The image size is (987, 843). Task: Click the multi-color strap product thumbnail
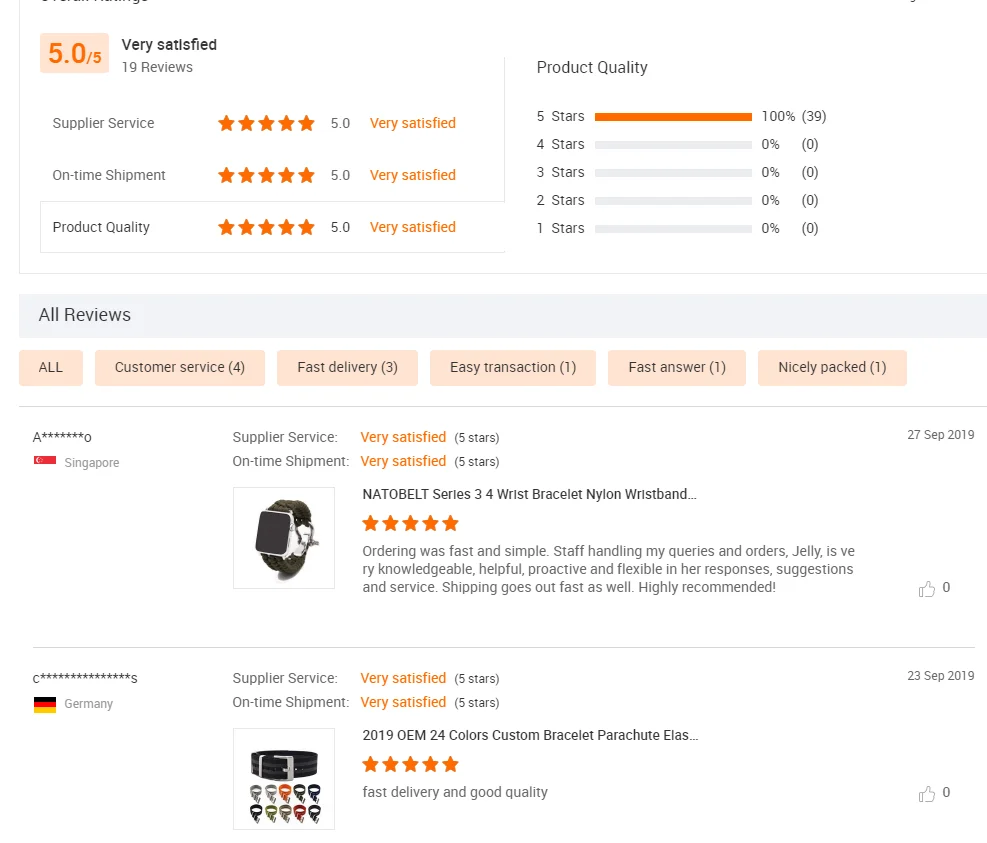[284, 779]
